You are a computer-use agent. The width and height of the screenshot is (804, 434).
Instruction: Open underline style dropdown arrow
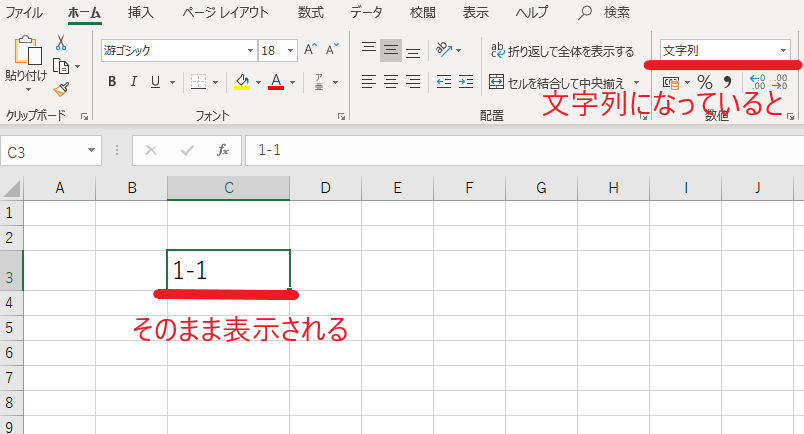pos(172,82)
